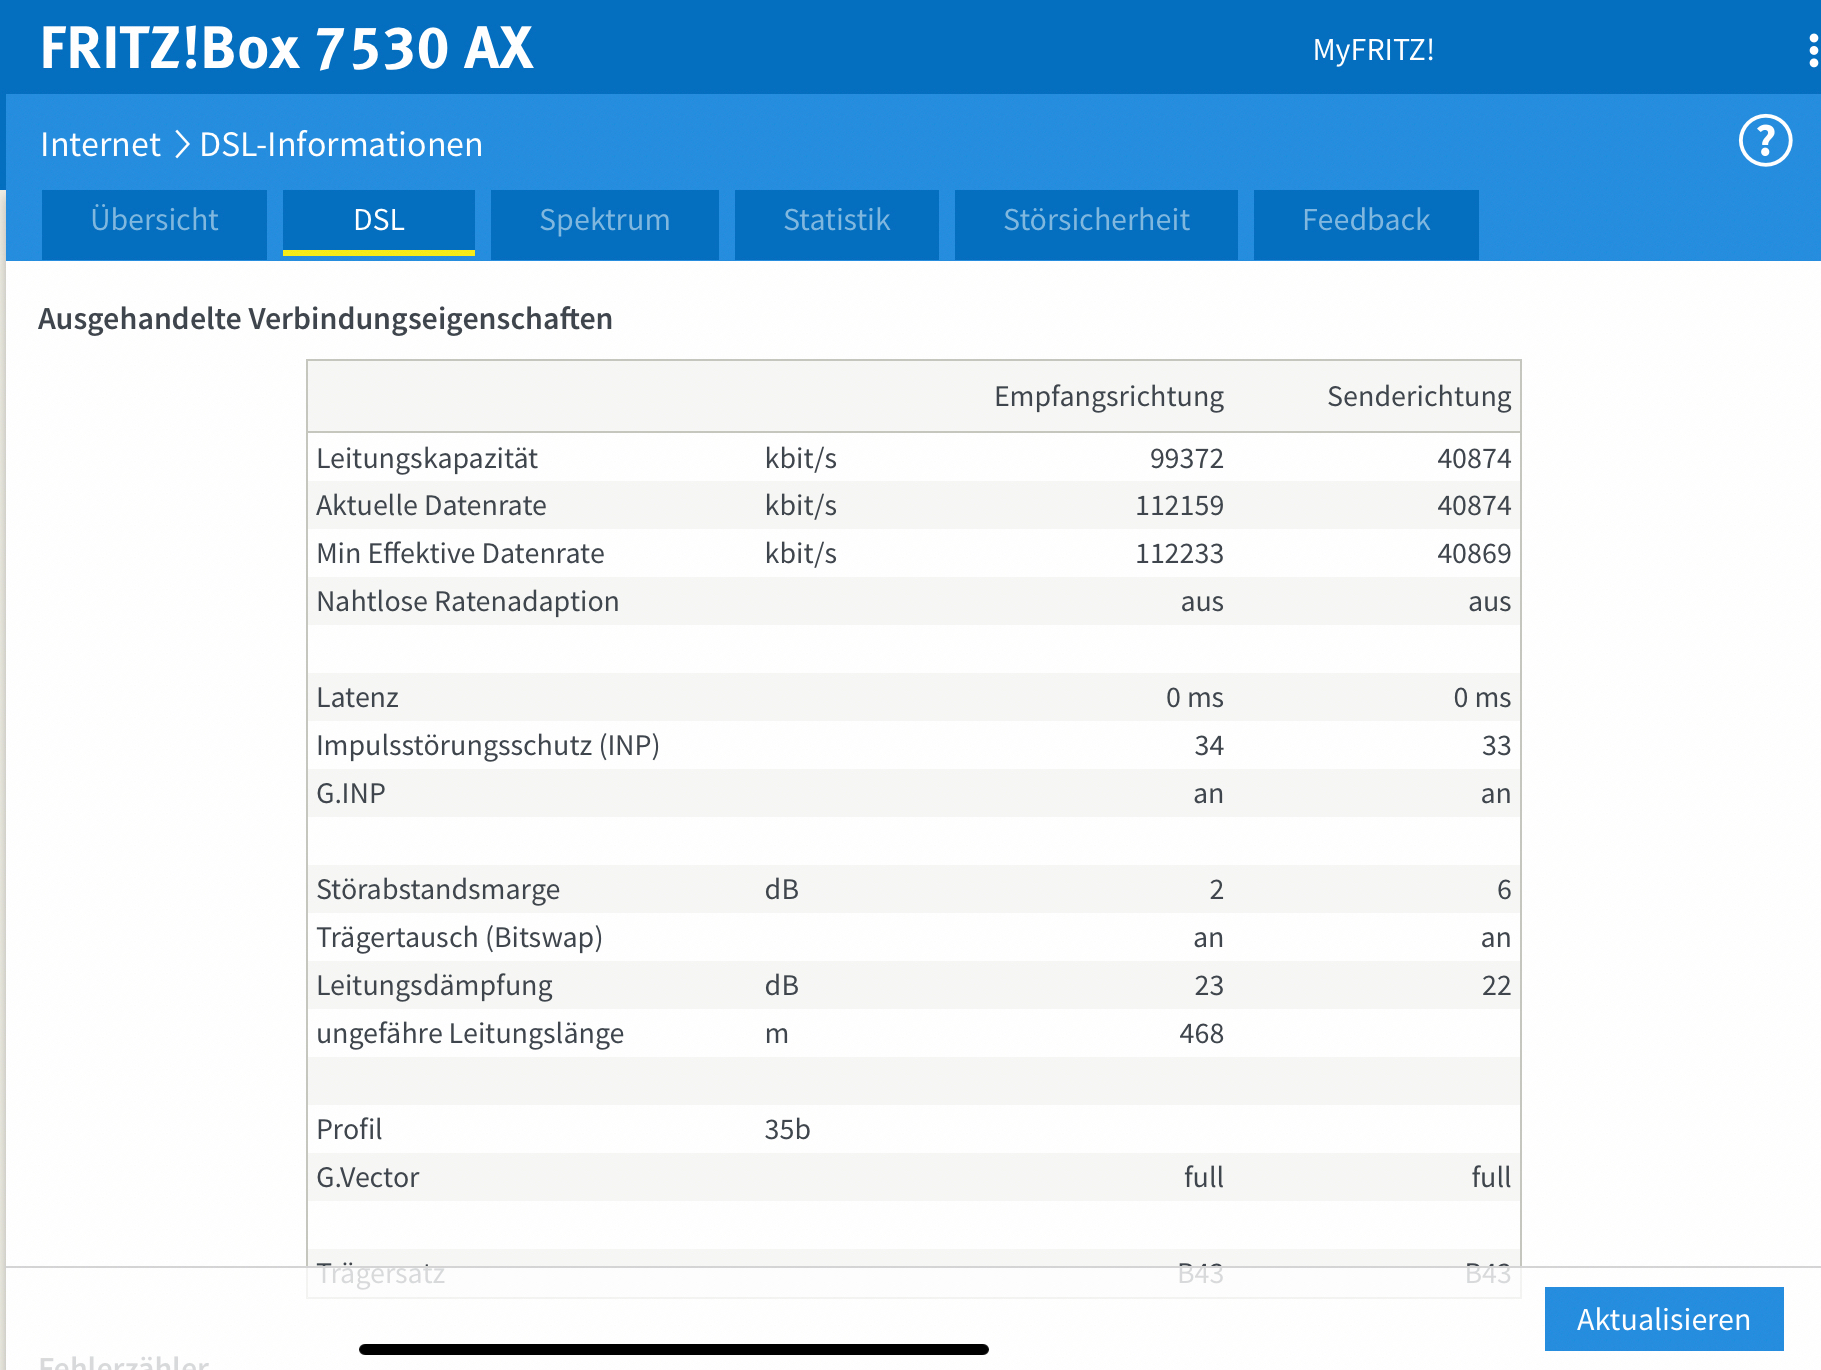Select the INP send value 33
1821x1370 pixels.
(1496, 745)
